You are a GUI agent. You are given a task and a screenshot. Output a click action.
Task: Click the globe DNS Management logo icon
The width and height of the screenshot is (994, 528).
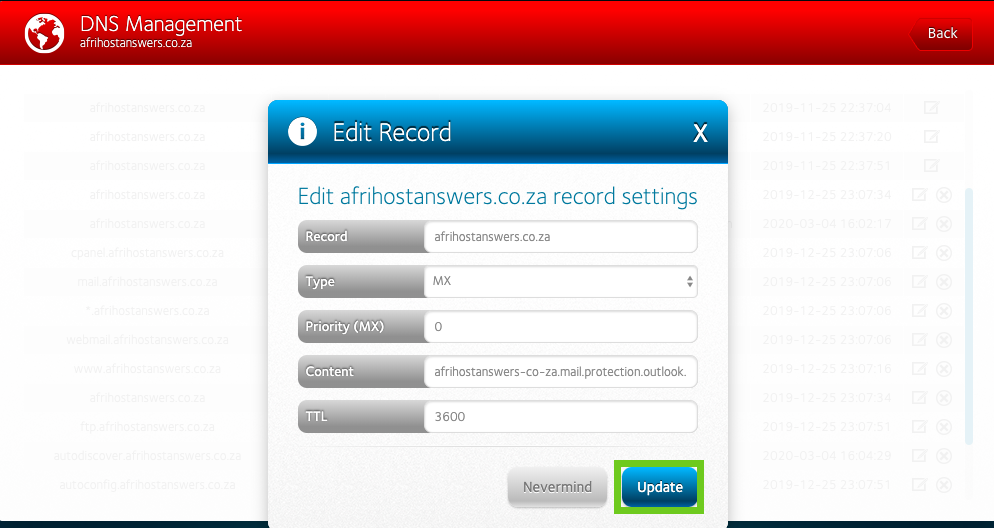point(44,33)
